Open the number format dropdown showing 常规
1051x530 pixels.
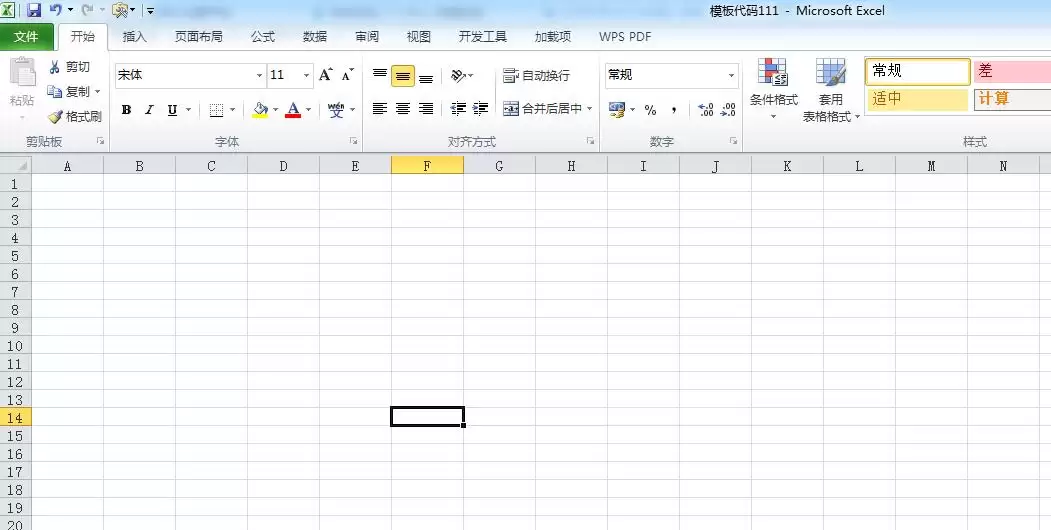point(731,75)
